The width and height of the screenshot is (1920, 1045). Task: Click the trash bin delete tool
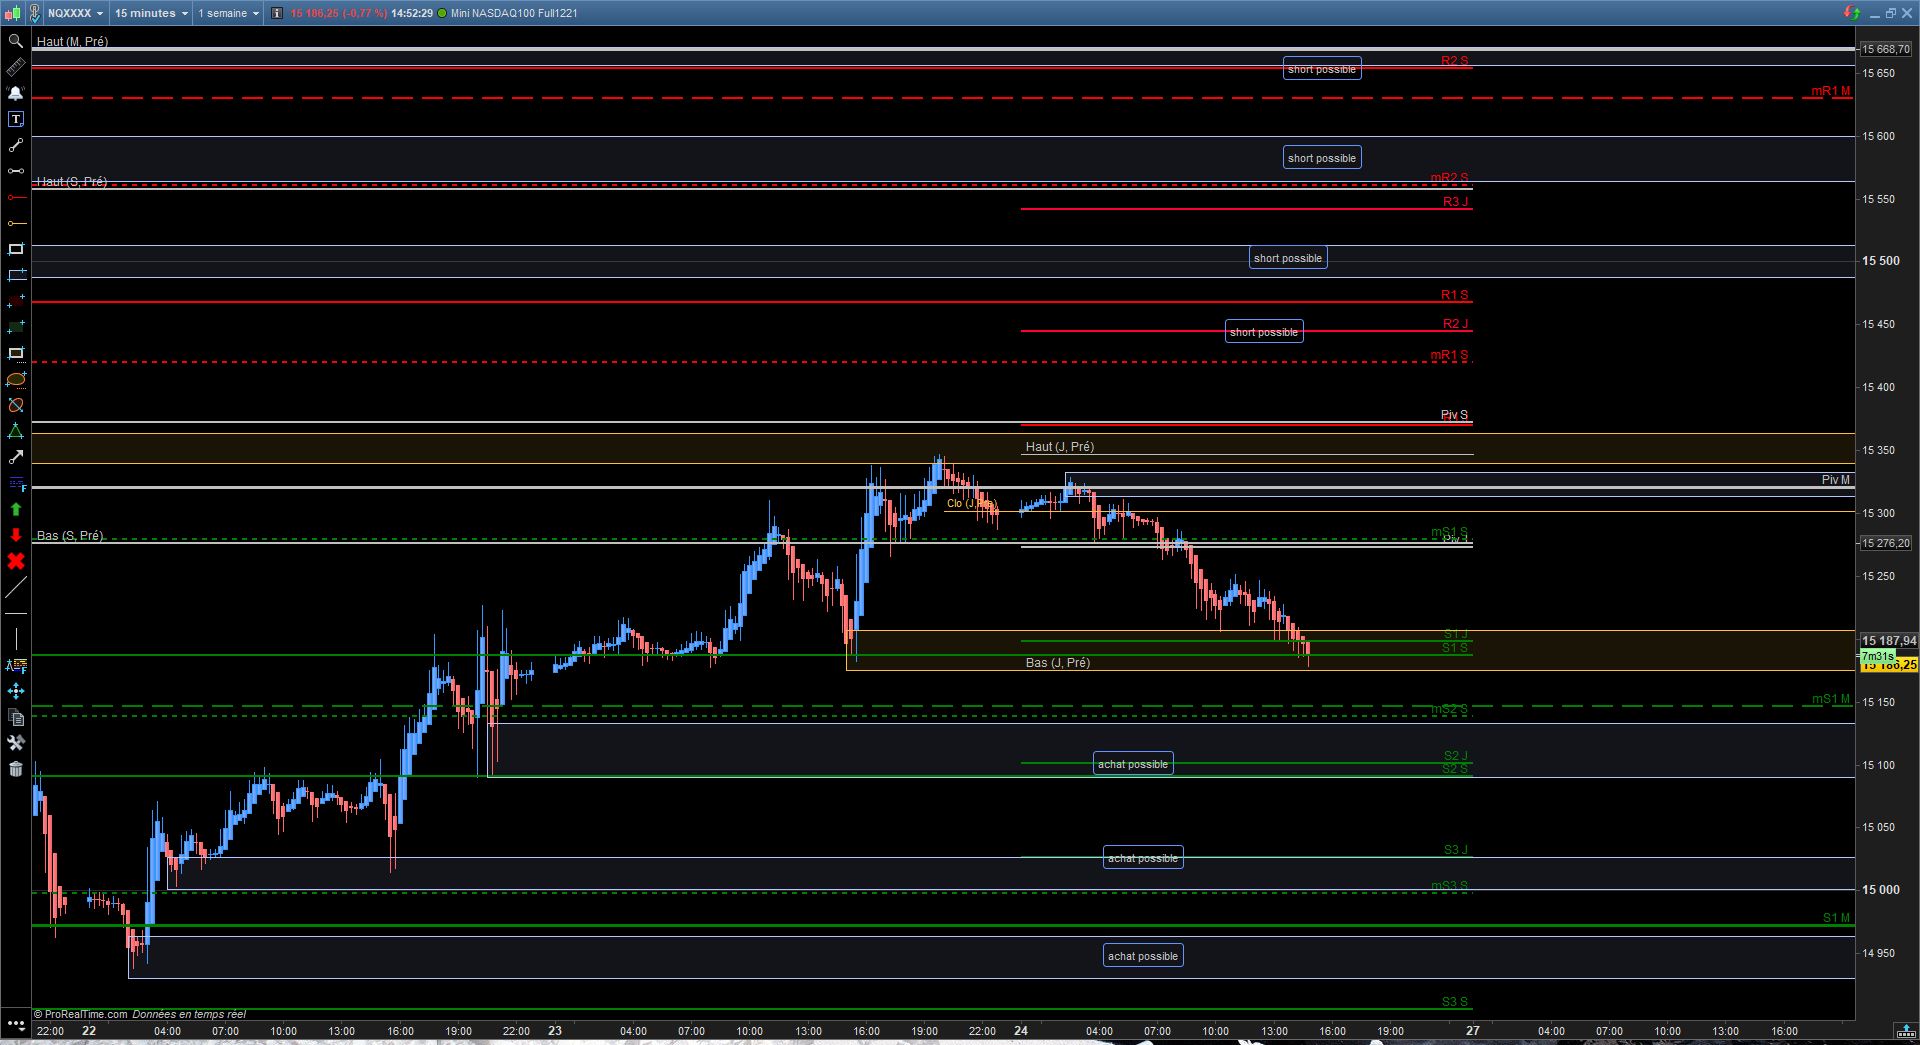16,769
